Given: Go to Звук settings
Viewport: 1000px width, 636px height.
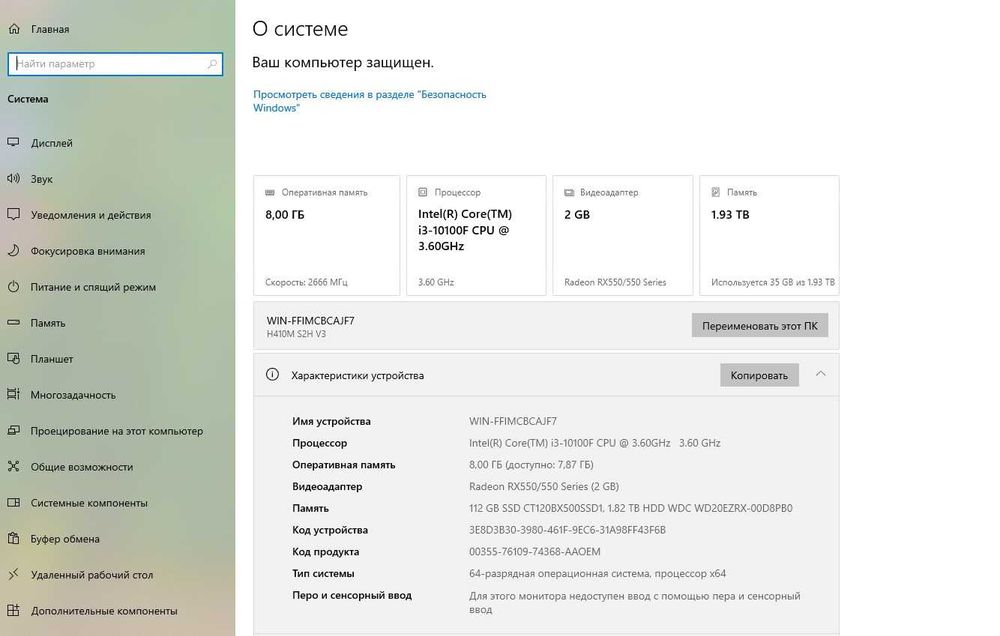Looking at the screenshot, I should click(x=41, y=179).
